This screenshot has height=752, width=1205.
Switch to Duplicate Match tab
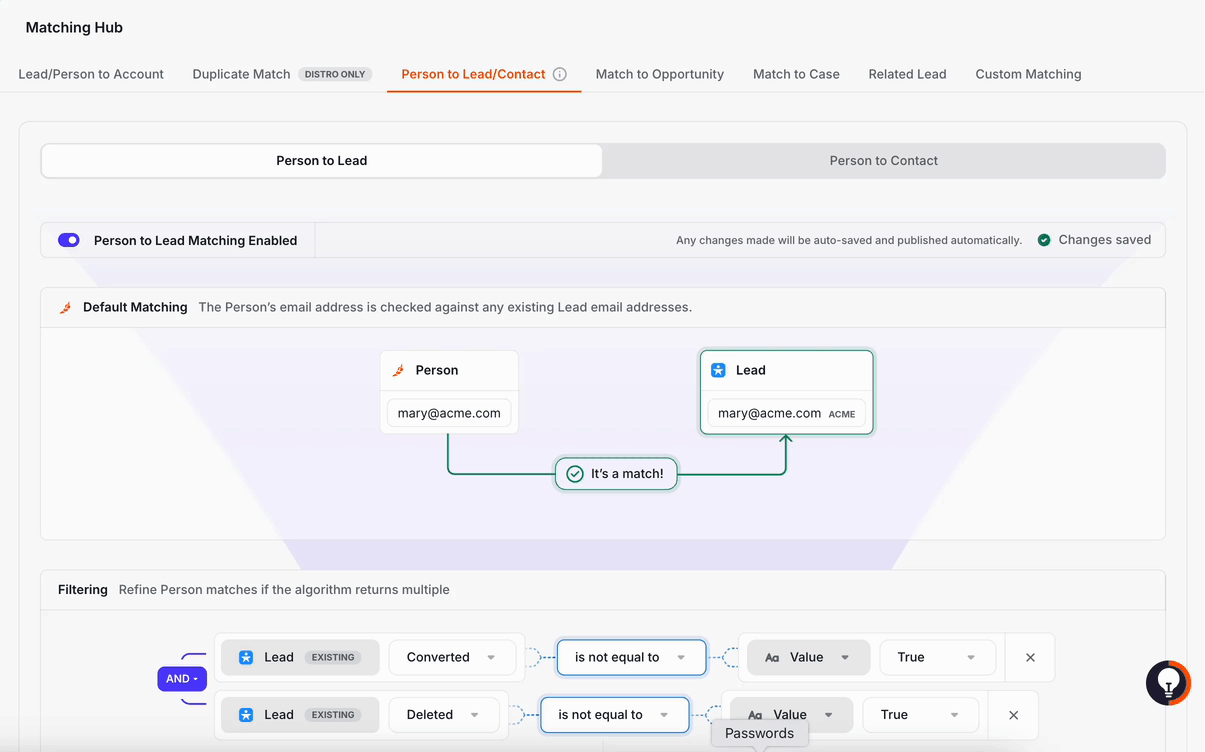click(x=241, y=74)
